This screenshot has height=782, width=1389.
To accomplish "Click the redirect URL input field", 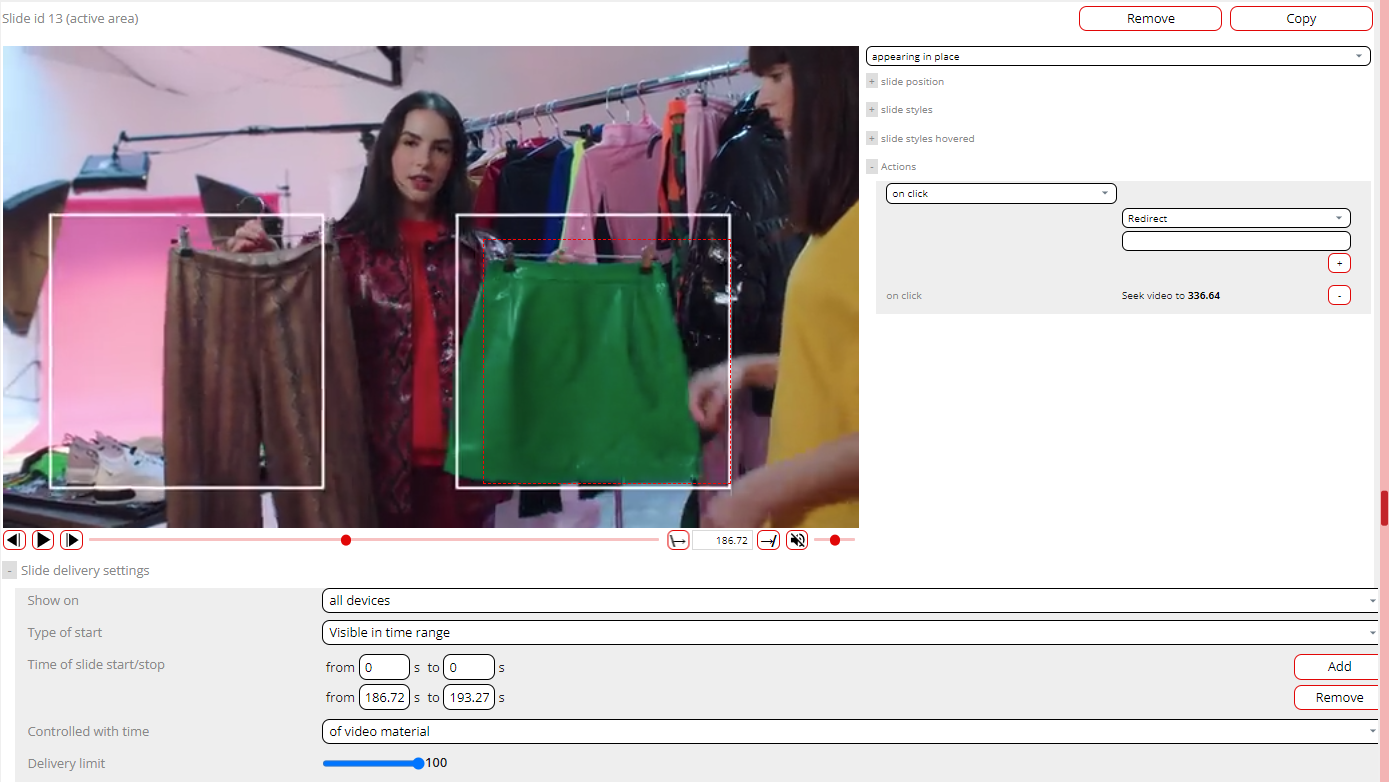I will (1236, 241).
